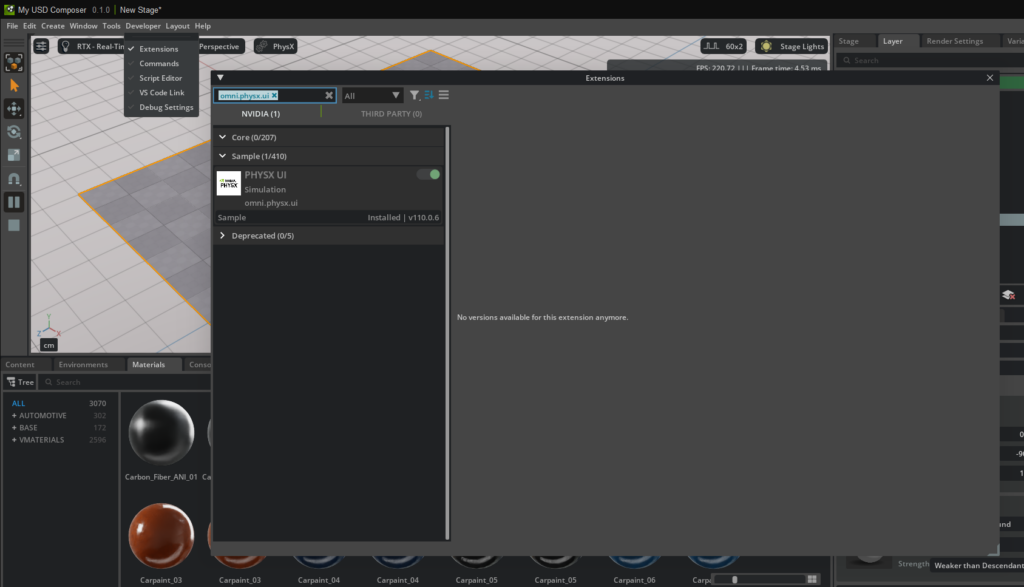Open the extensions hamburger options menu
Image resolution: width=1024 pixels, height=587 pixels.
[443, 95]
